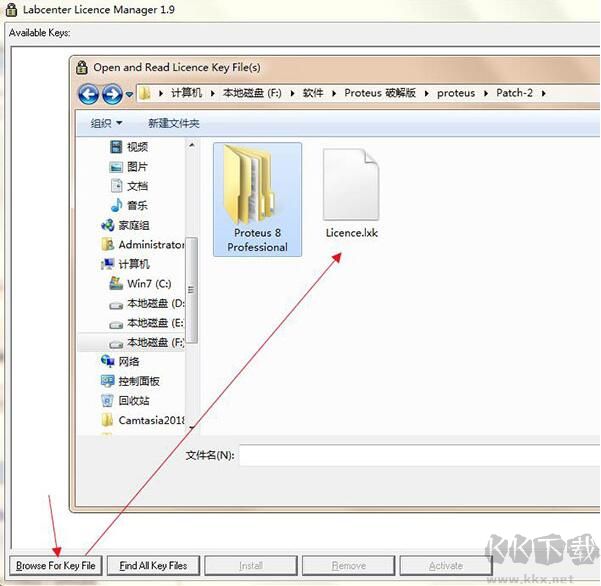Select proteus in the breadcrumb path
The height and width of the screenshot is (586, 601).
tap(456, 93)
